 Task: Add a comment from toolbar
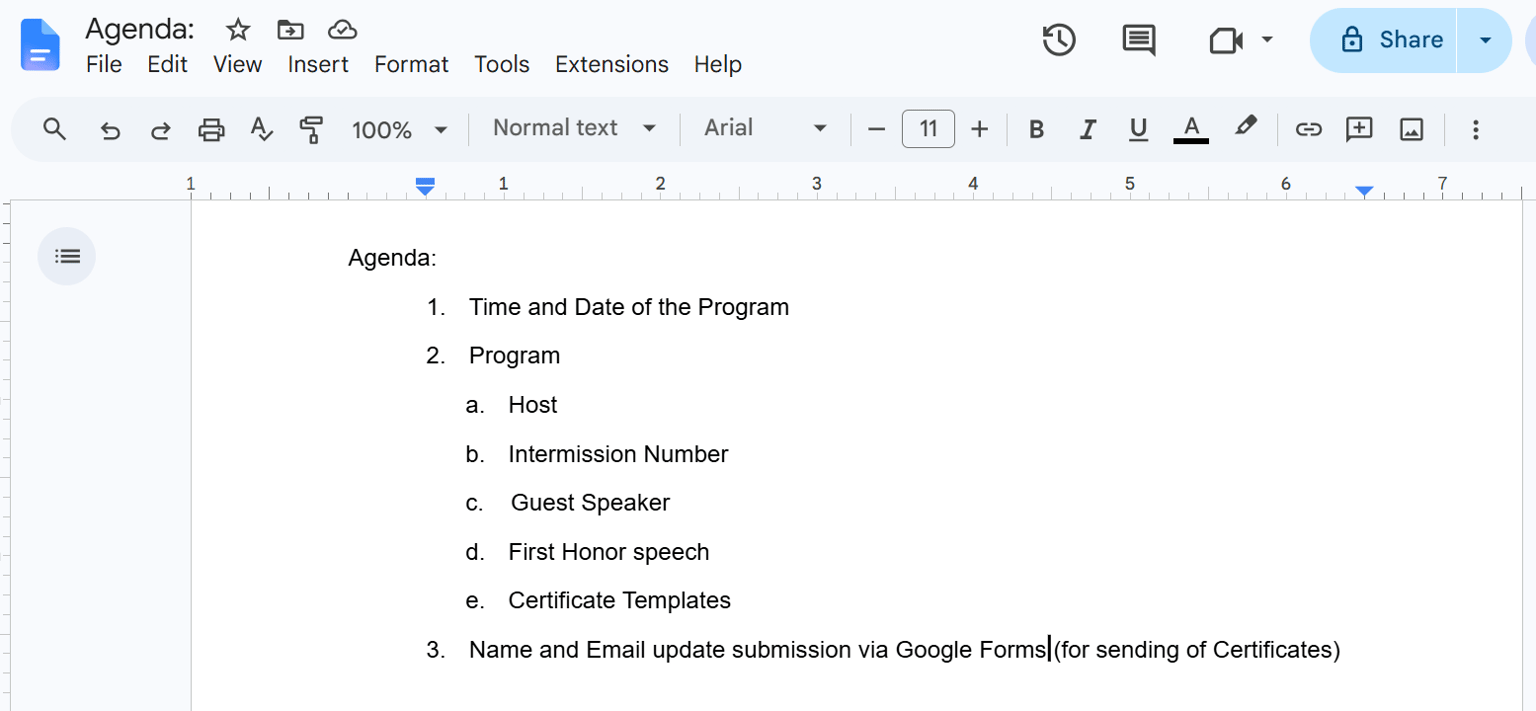pyautogui.click(x=1359, y=129)
